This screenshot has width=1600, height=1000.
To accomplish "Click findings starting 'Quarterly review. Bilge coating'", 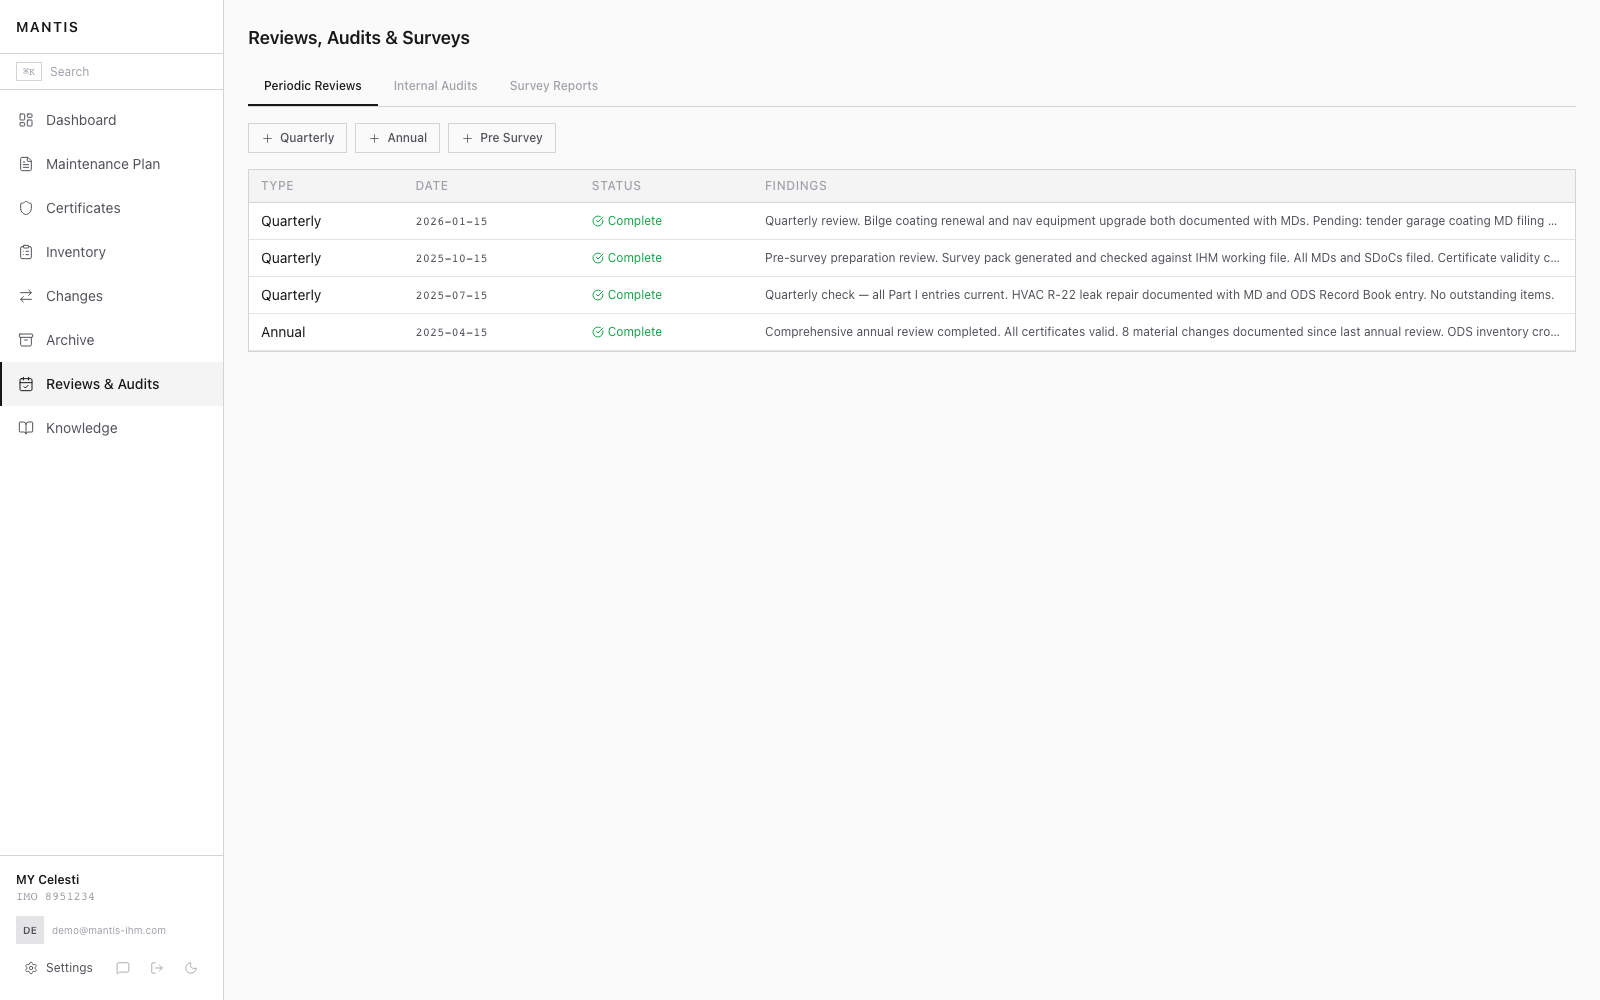I will (x=1161, y=221).
